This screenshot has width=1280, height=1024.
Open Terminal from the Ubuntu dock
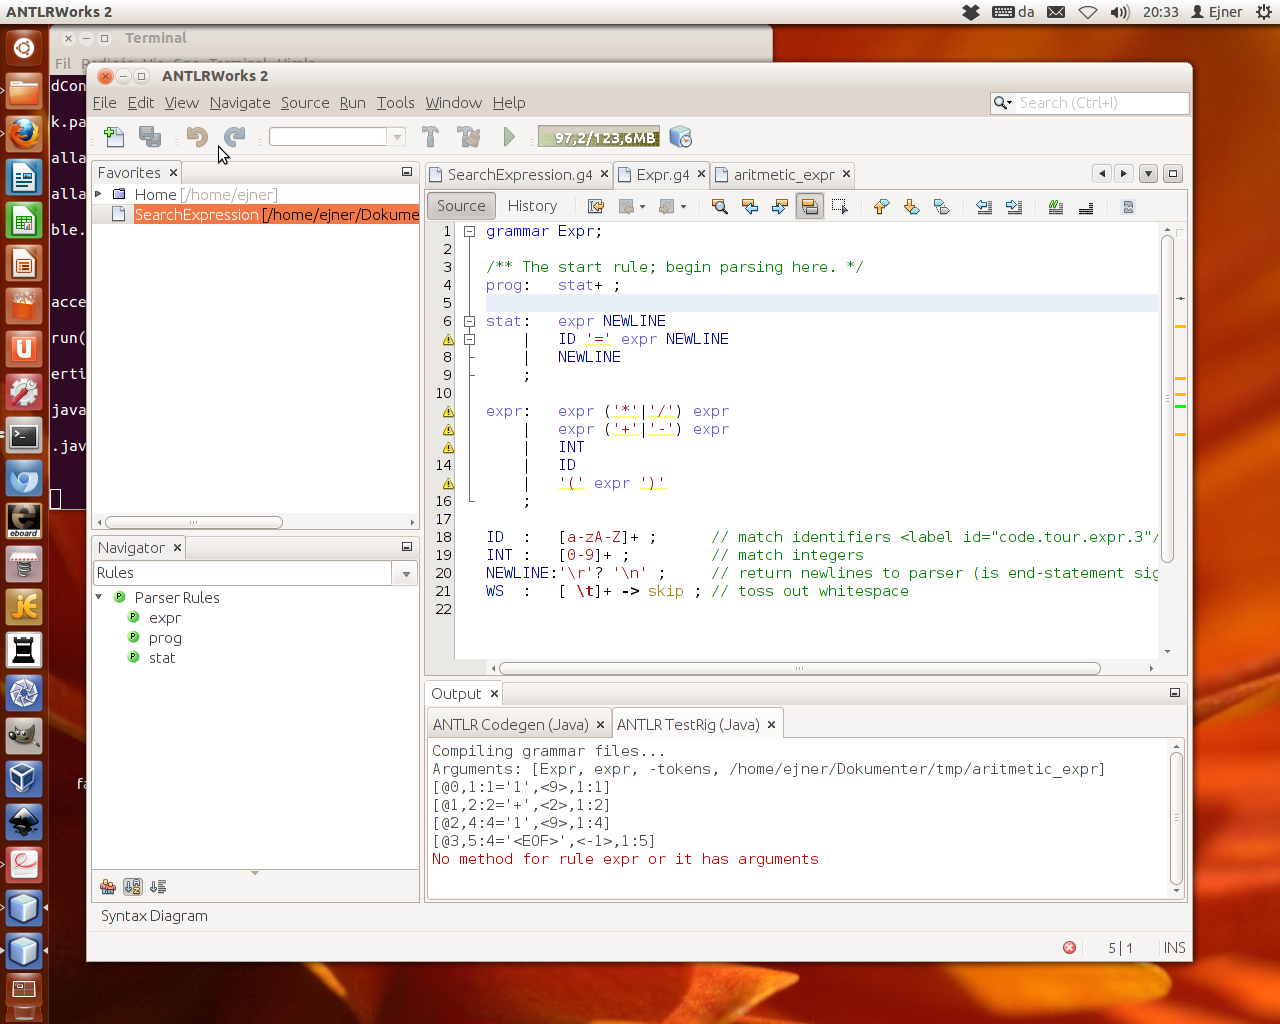[24, 436]
